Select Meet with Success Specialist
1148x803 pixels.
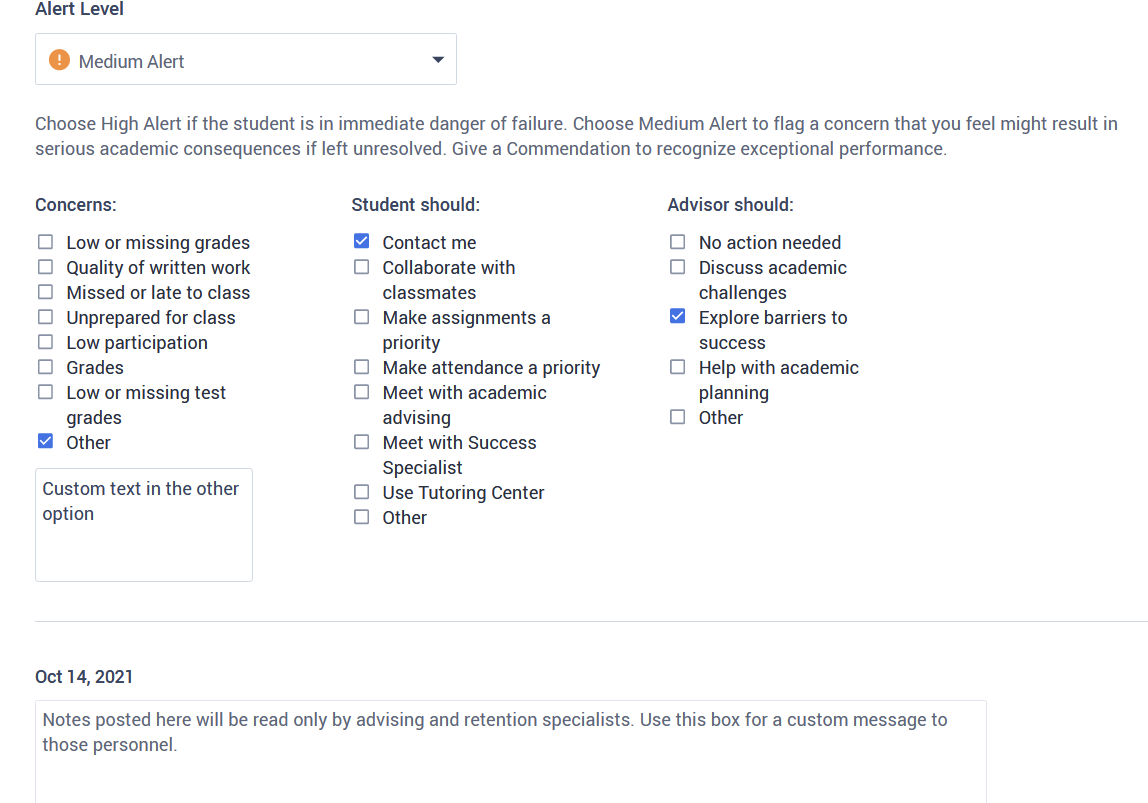pos(361,441)
